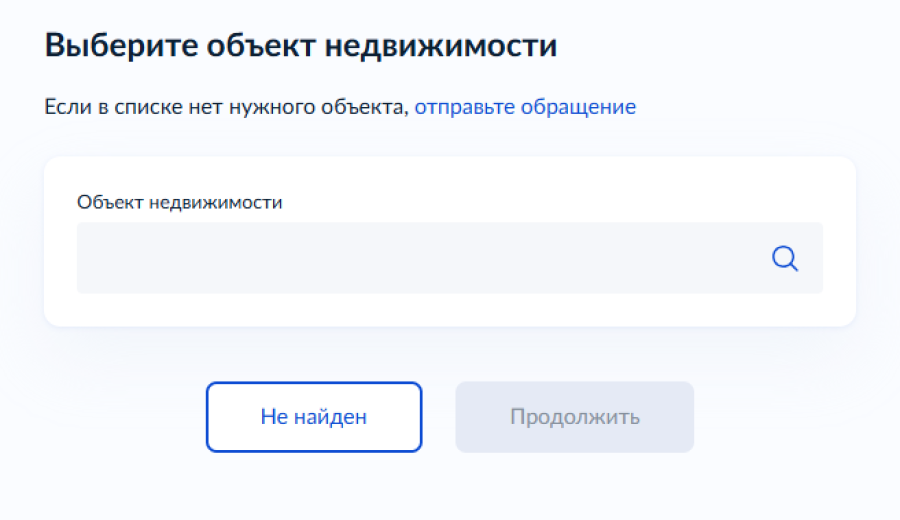Click the 'Не найден' button
The width and height of the screenshot is (900, 520).
(314, 417)
